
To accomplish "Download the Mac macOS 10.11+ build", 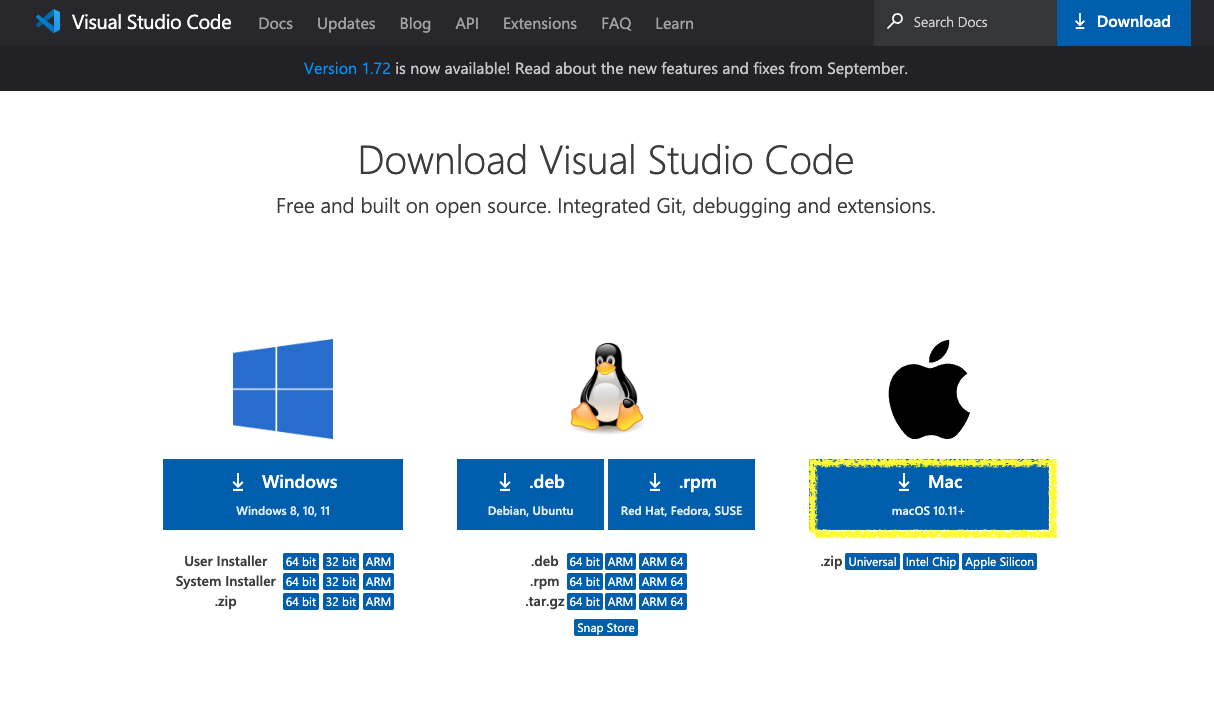I will click(932, 496).
